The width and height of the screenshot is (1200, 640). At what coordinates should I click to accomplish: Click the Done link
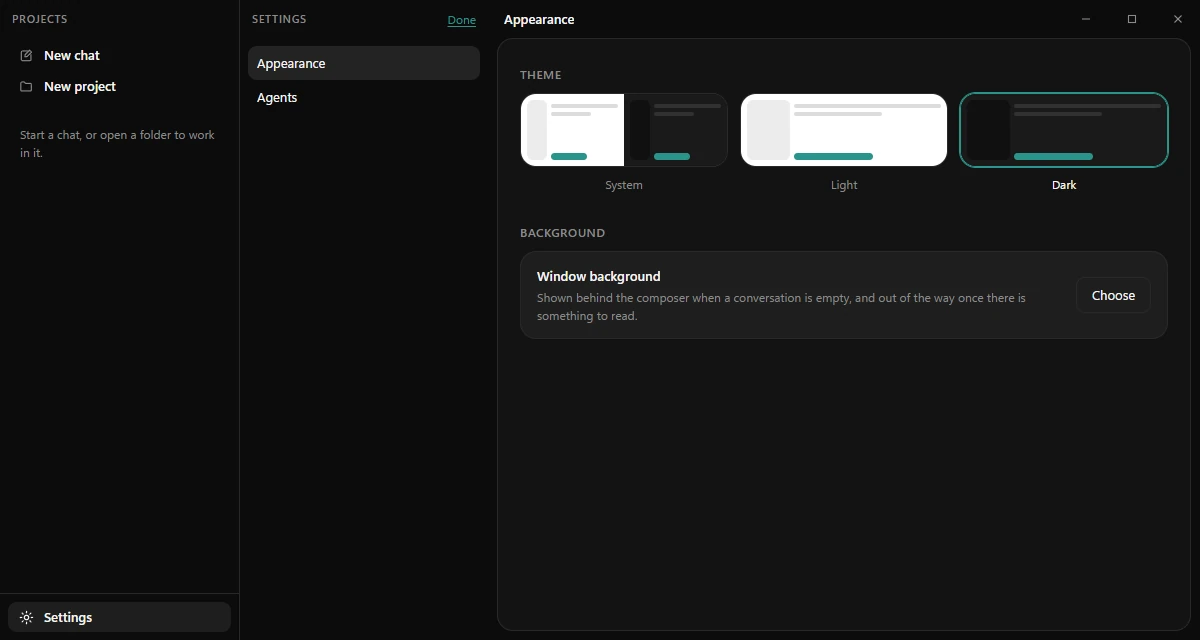click(462, 20)
